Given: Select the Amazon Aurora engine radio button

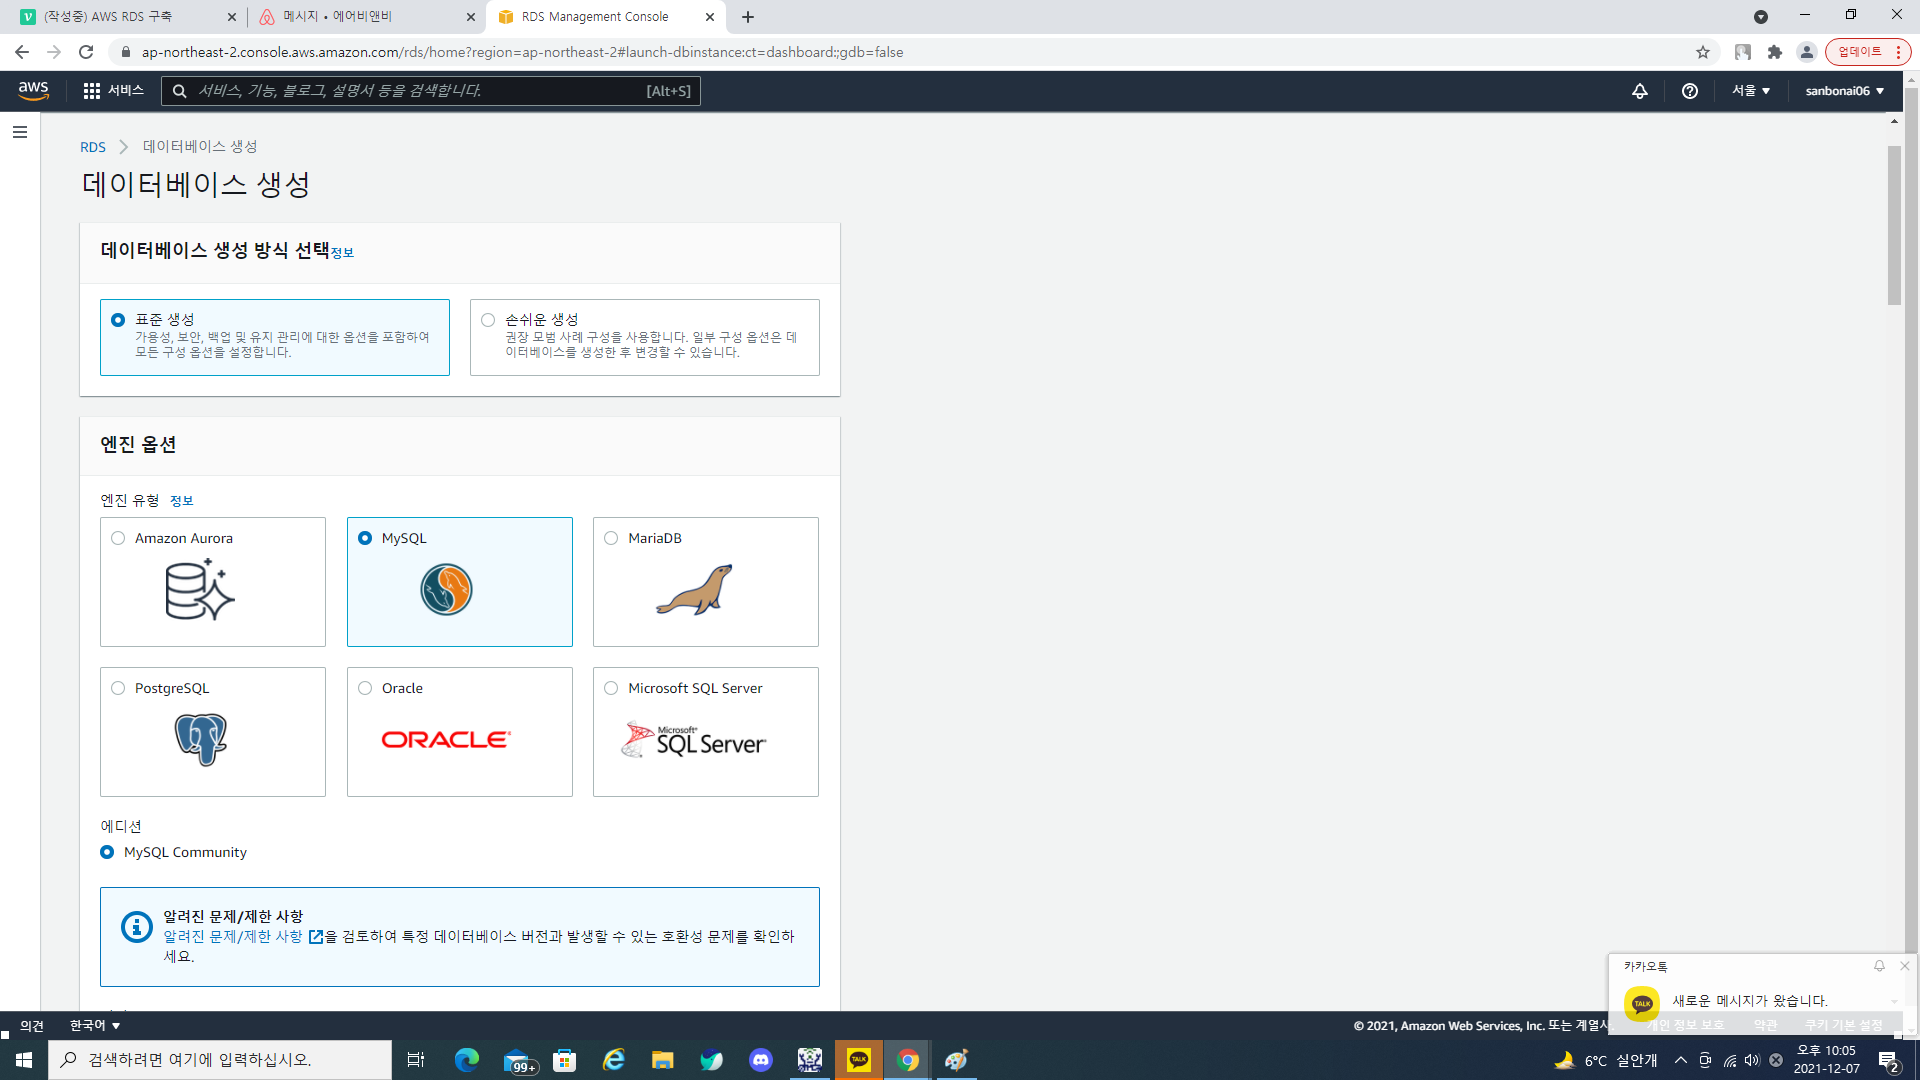Looking at the screenshot, I should 118,538.
